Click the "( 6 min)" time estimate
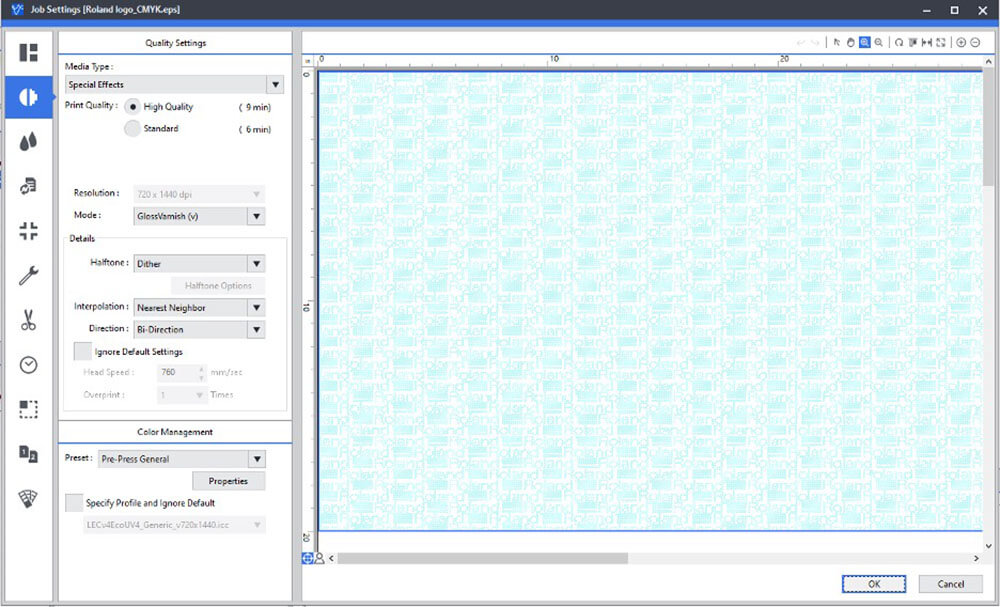This screenshot has height=607, width=1000. pyautogui.click(x=254, y=129)
